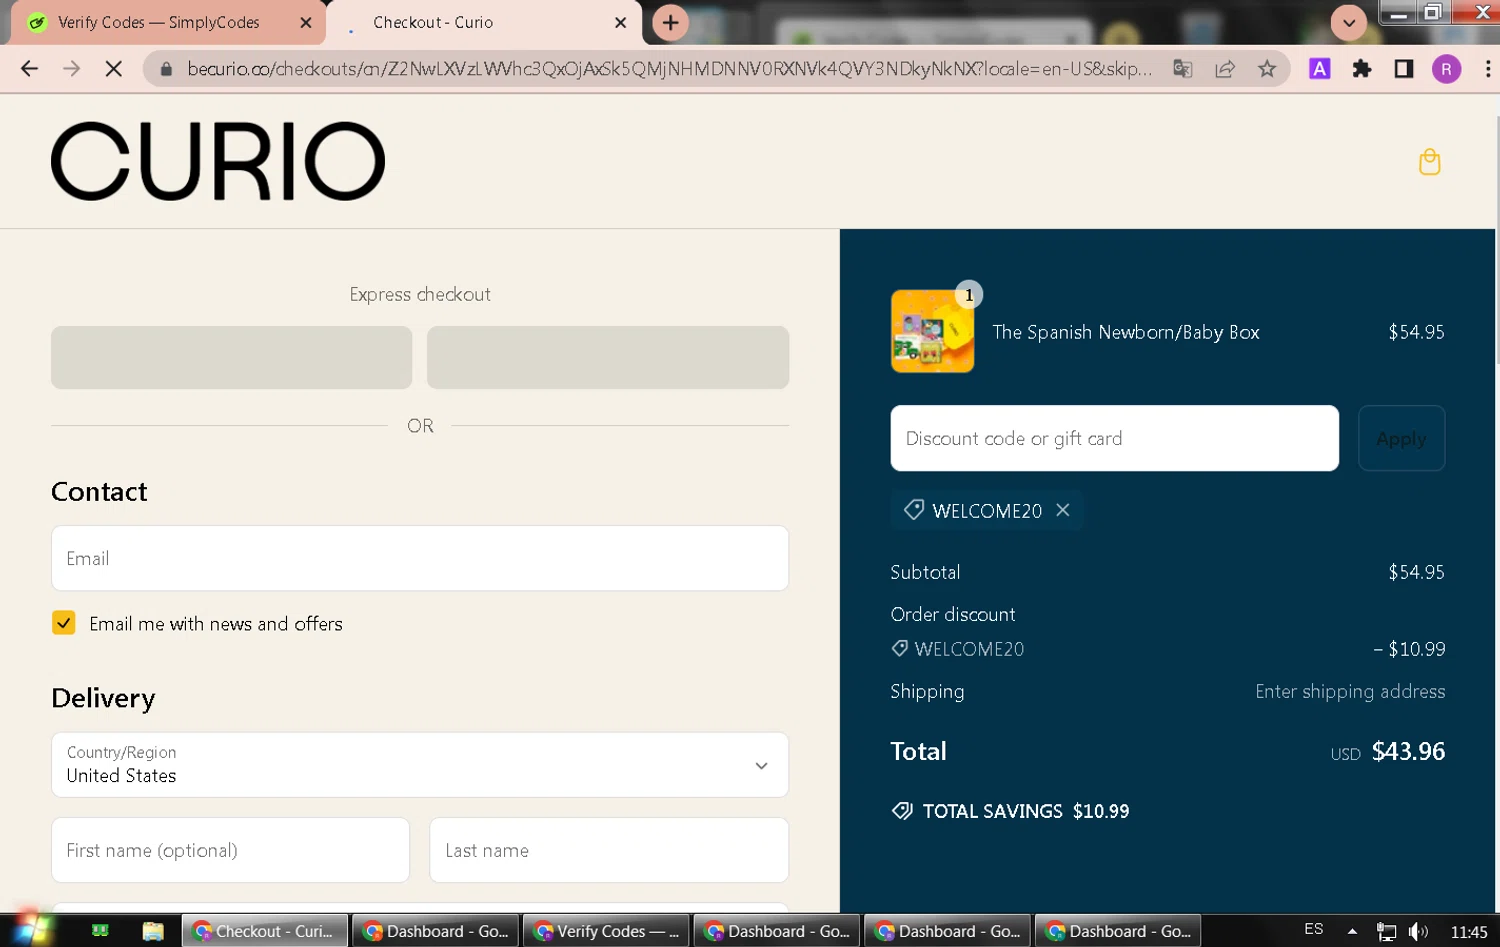
Task: Click the address bar URL
Action: pyautogui.click(x=668, y=69)
